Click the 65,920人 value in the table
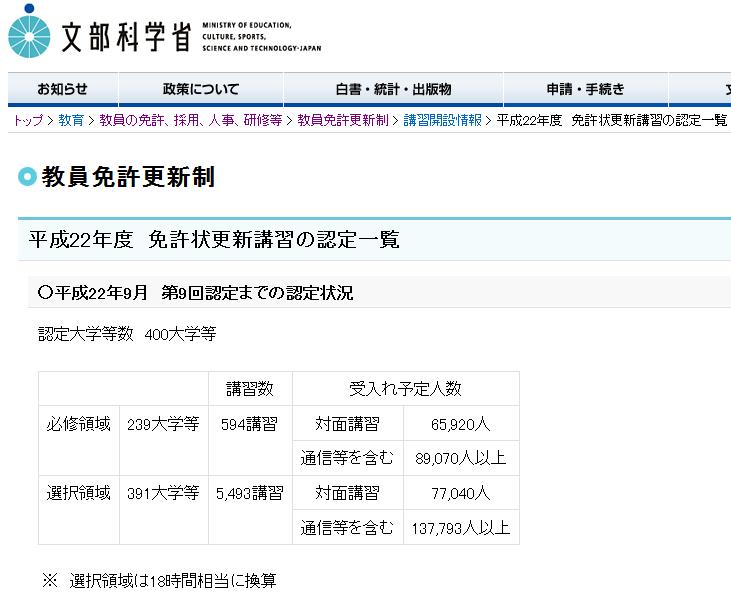Viewport: 731px width, 602px height. coord(461,423)
